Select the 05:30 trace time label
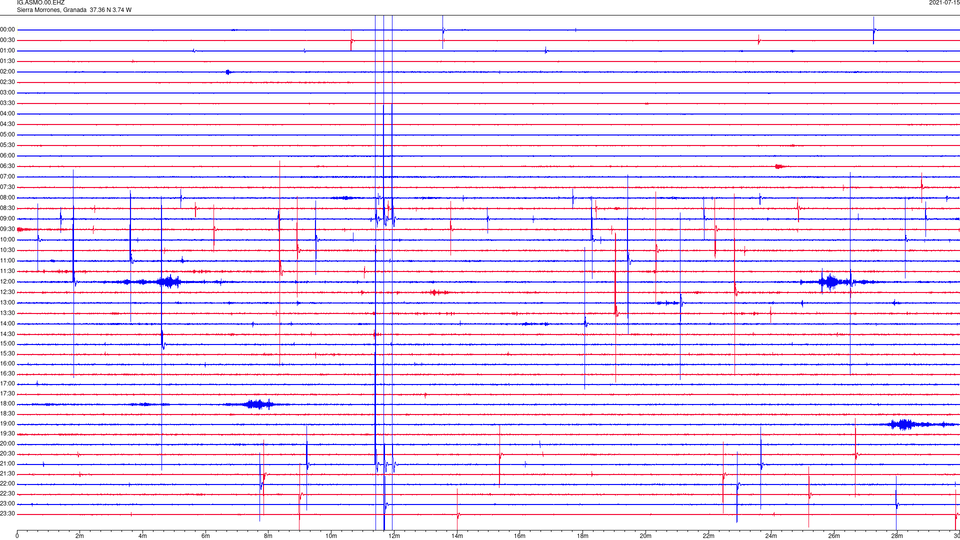The image size is (960, 540). click(8, 145)
